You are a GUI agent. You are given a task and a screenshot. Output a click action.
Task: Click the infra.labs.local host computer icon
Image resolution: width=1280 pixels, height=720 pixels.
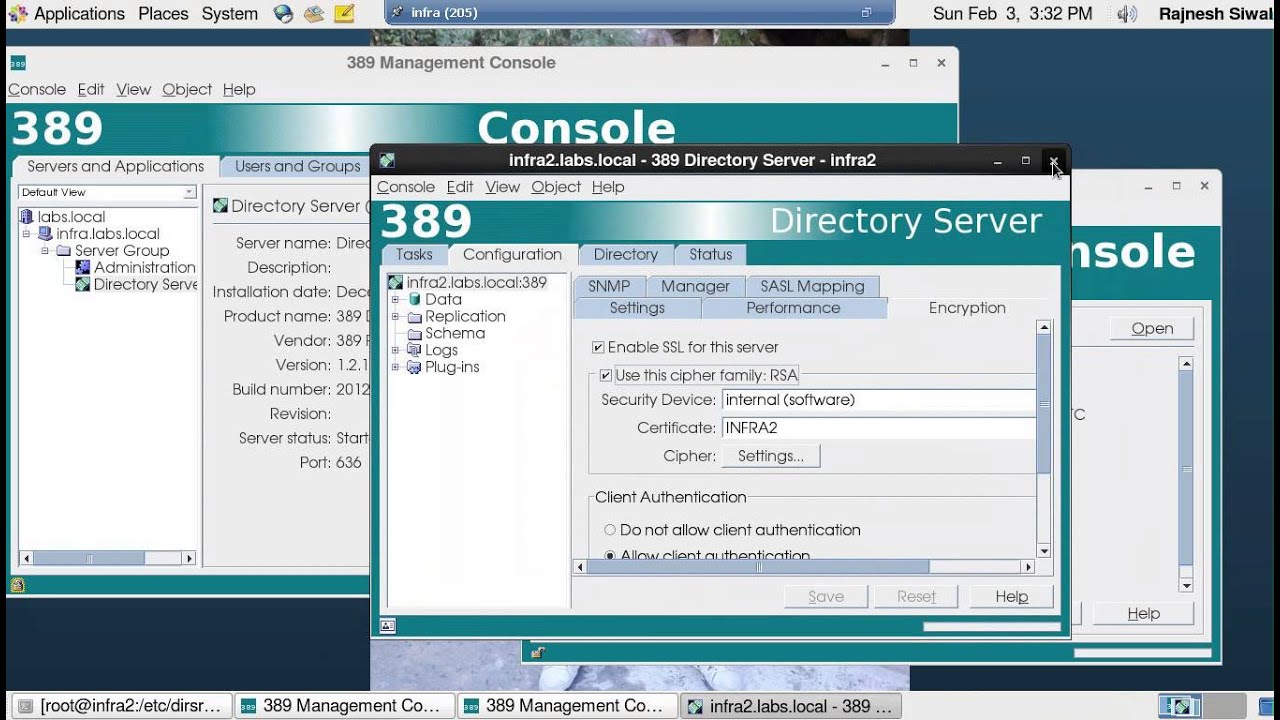[45, 233]
